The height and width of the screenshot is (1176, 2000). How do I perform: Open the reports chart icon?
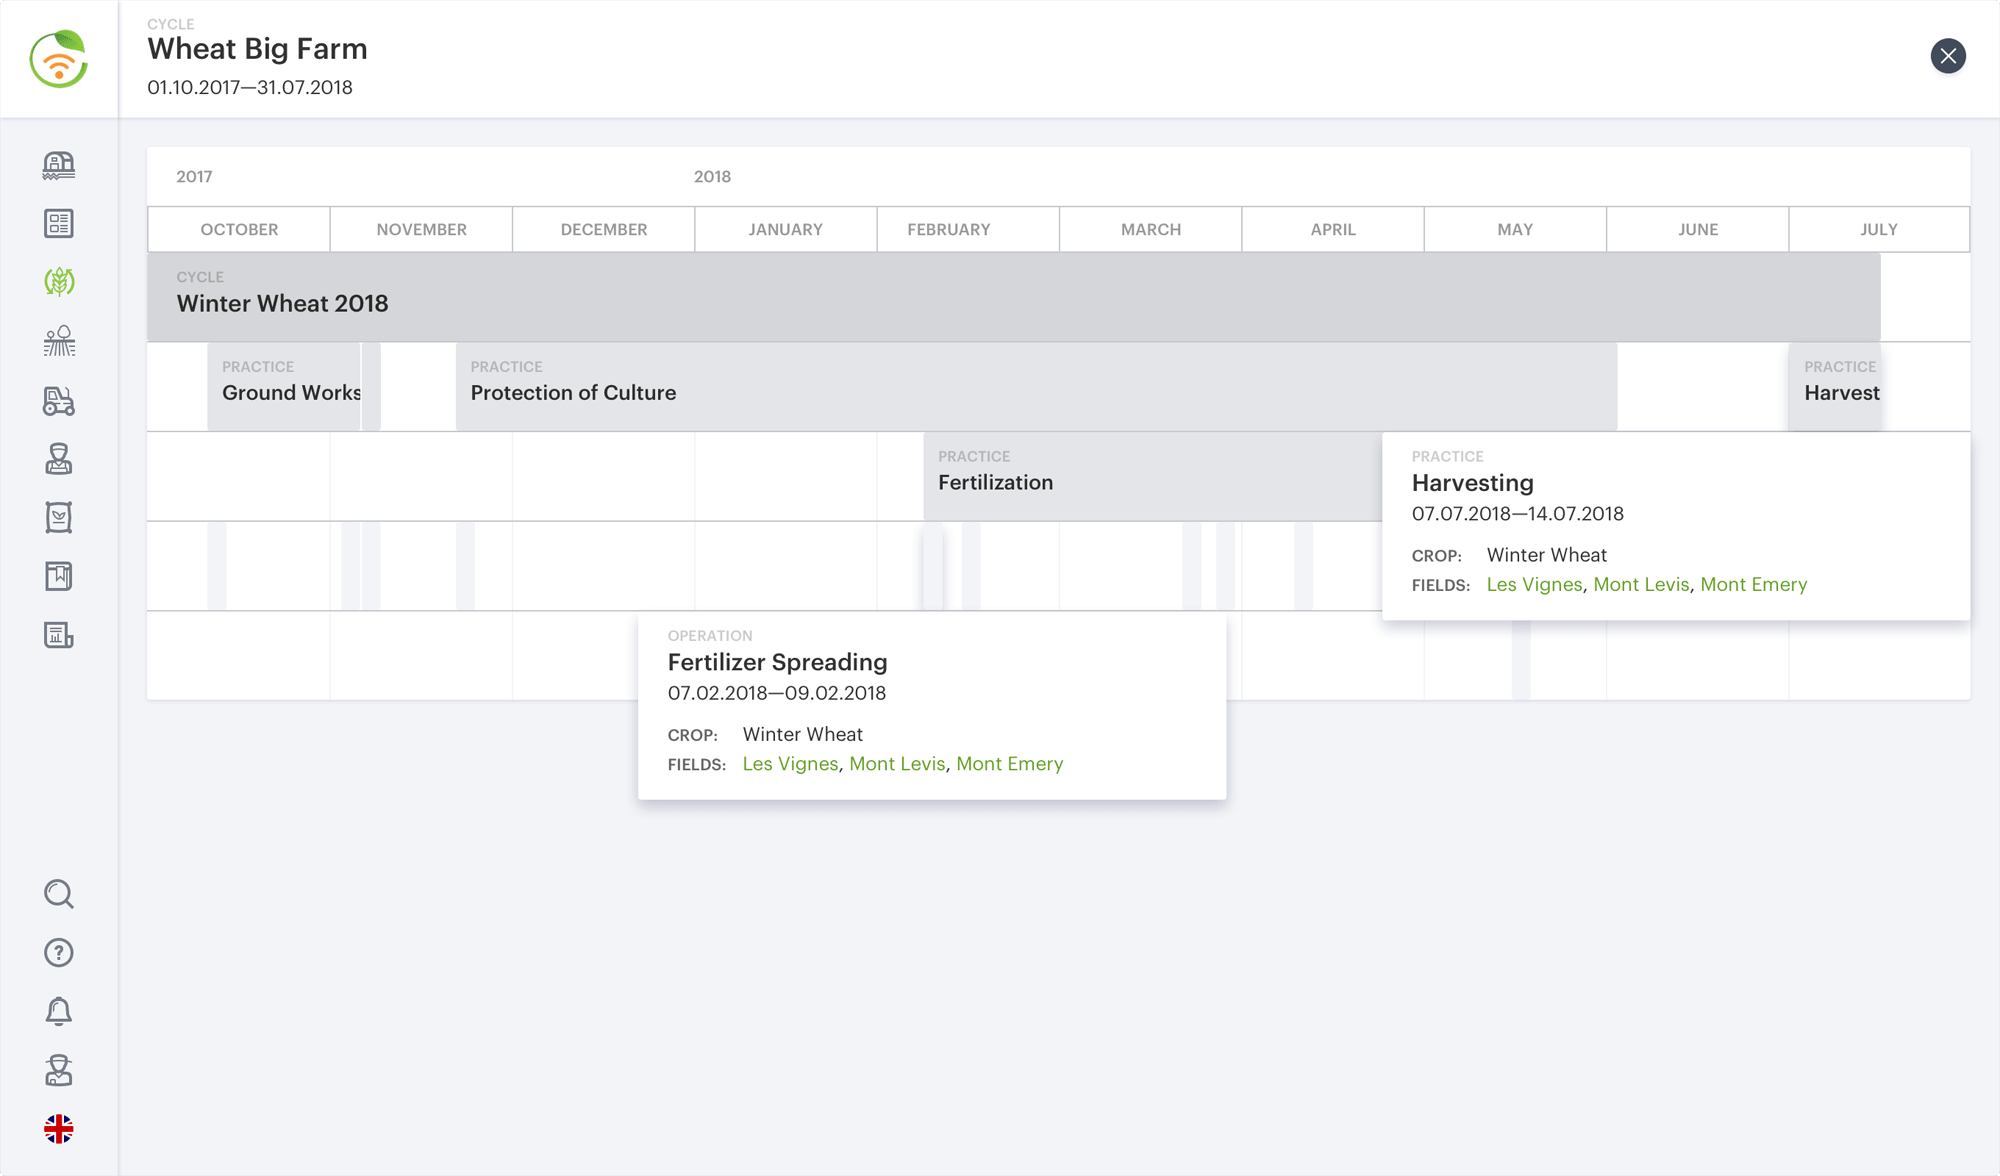pos(59,635)
